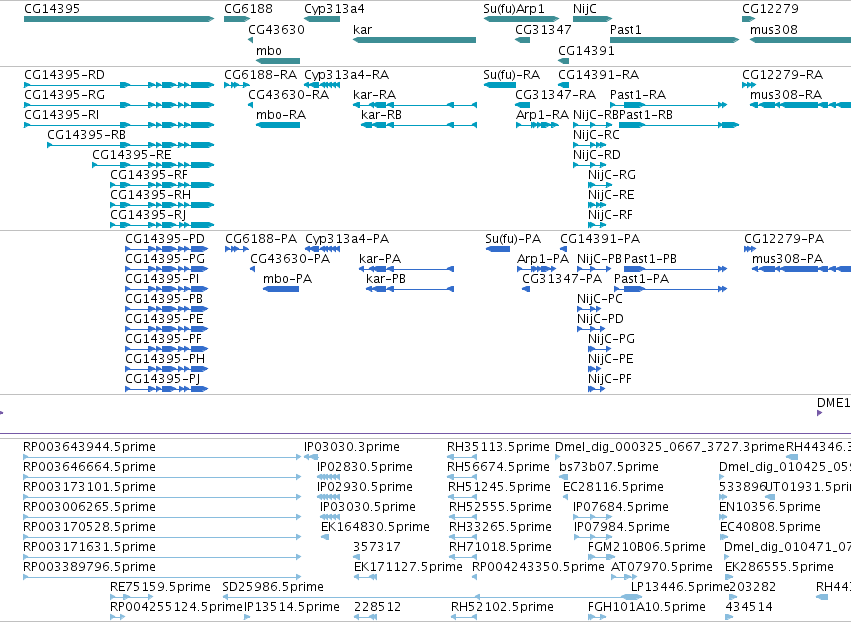Screen dimensions: 851x622
Task: Select EST IP03030.3prime
Action: coord(352,447)
